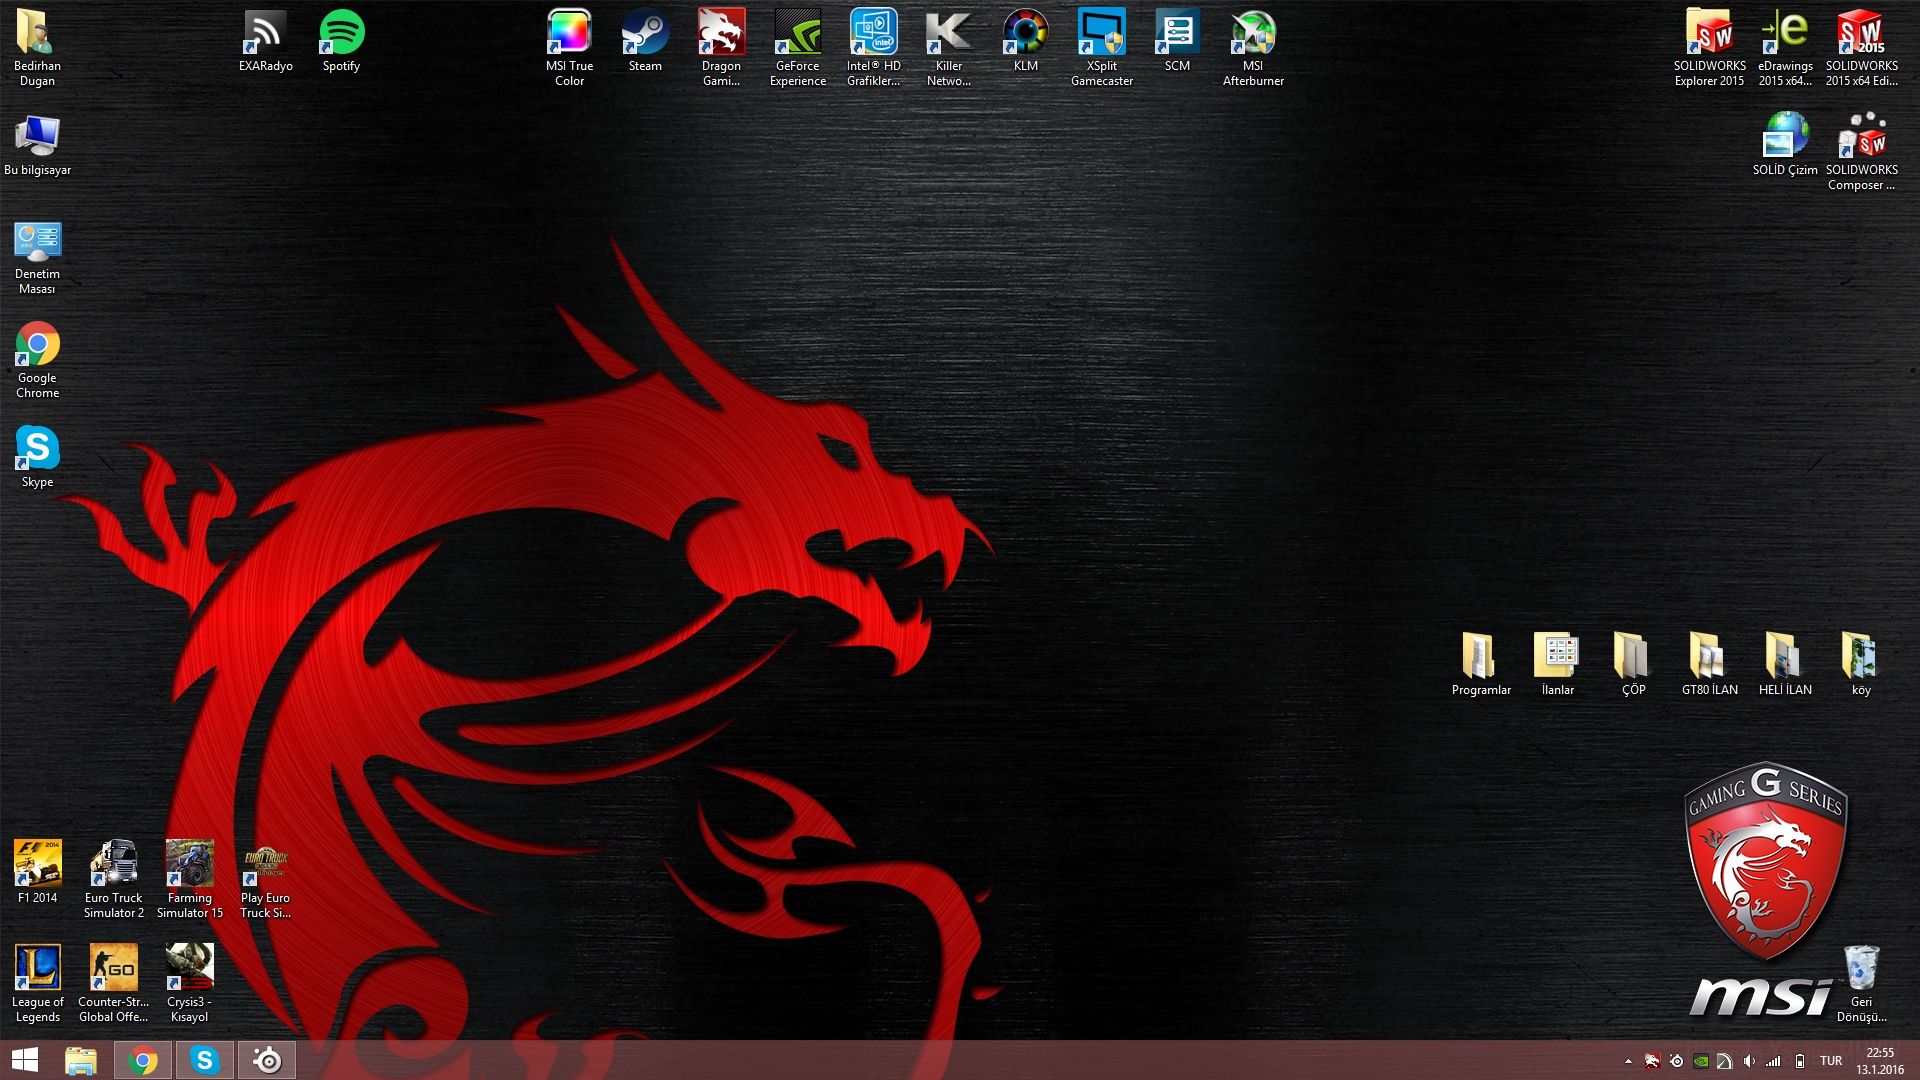Open the Programlar folder
Screen dimensions: 1920x1080
(1481, 657)
